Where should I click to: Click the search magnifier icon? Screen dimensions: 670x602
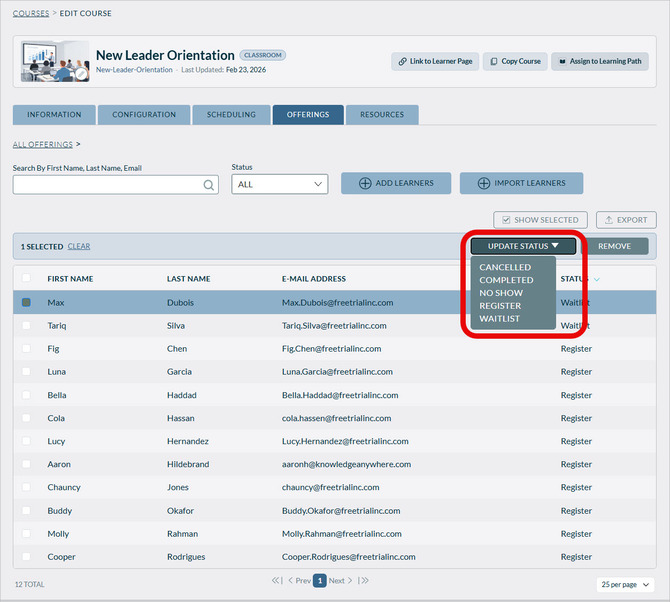209,185
